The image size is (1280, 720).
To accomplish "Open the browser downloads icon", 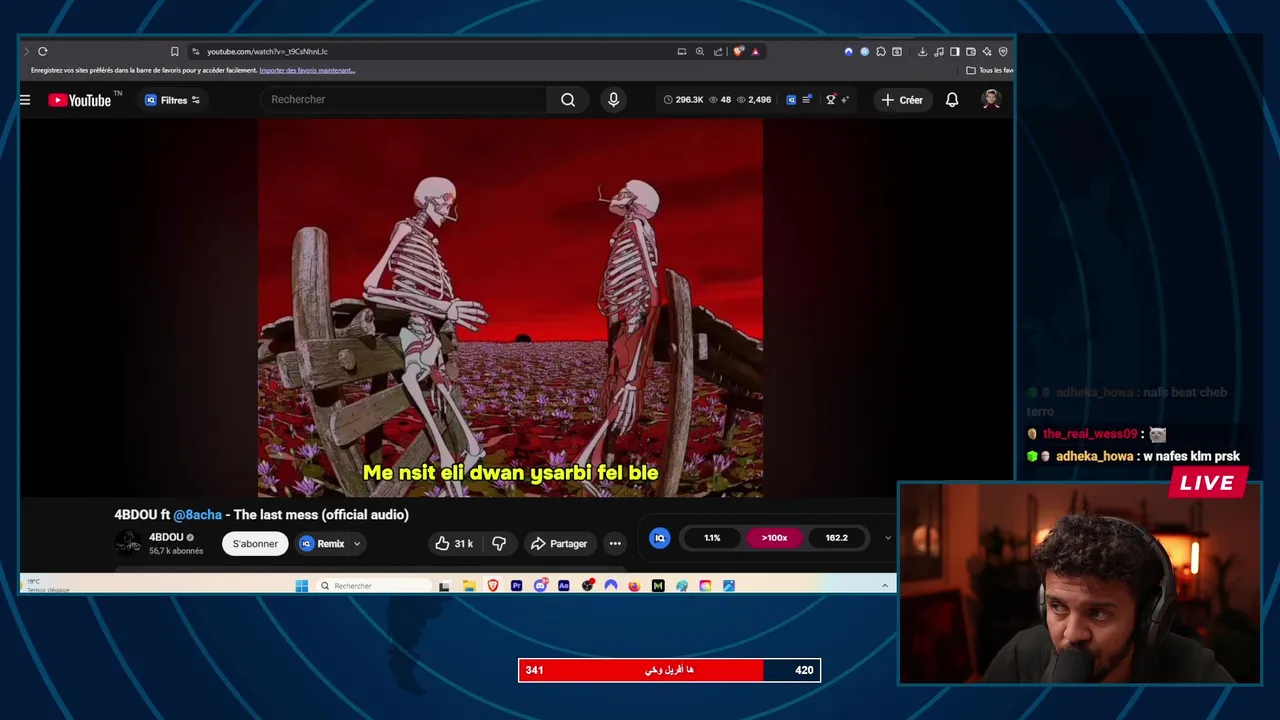I will 922,51.
